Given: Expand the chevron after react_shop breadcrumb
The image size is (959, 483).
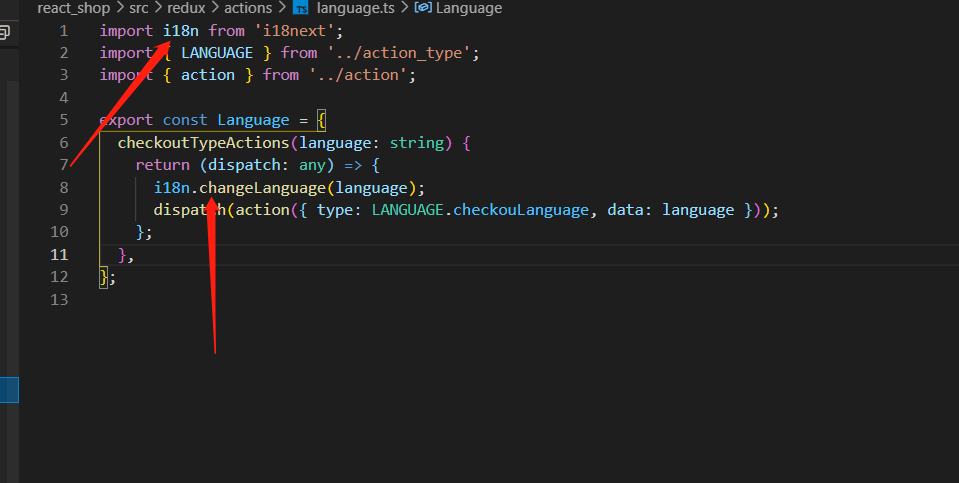Looking at the screenshot, I should tap(120, 8).
